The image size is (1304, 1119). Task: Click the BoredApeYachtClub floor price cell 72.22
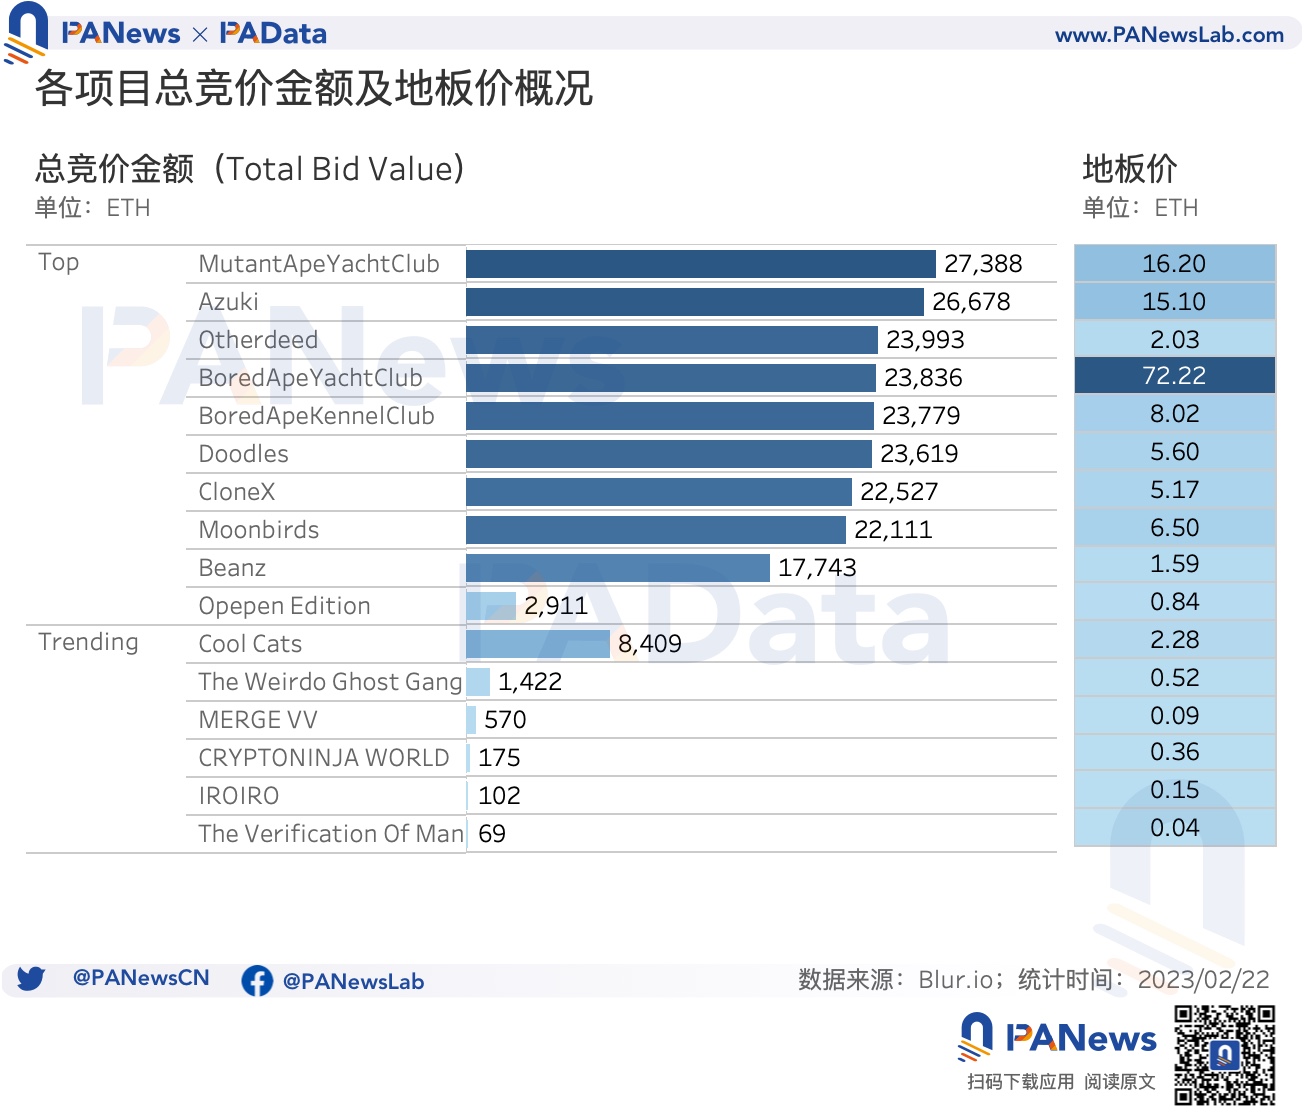[x=1173, y=375]
